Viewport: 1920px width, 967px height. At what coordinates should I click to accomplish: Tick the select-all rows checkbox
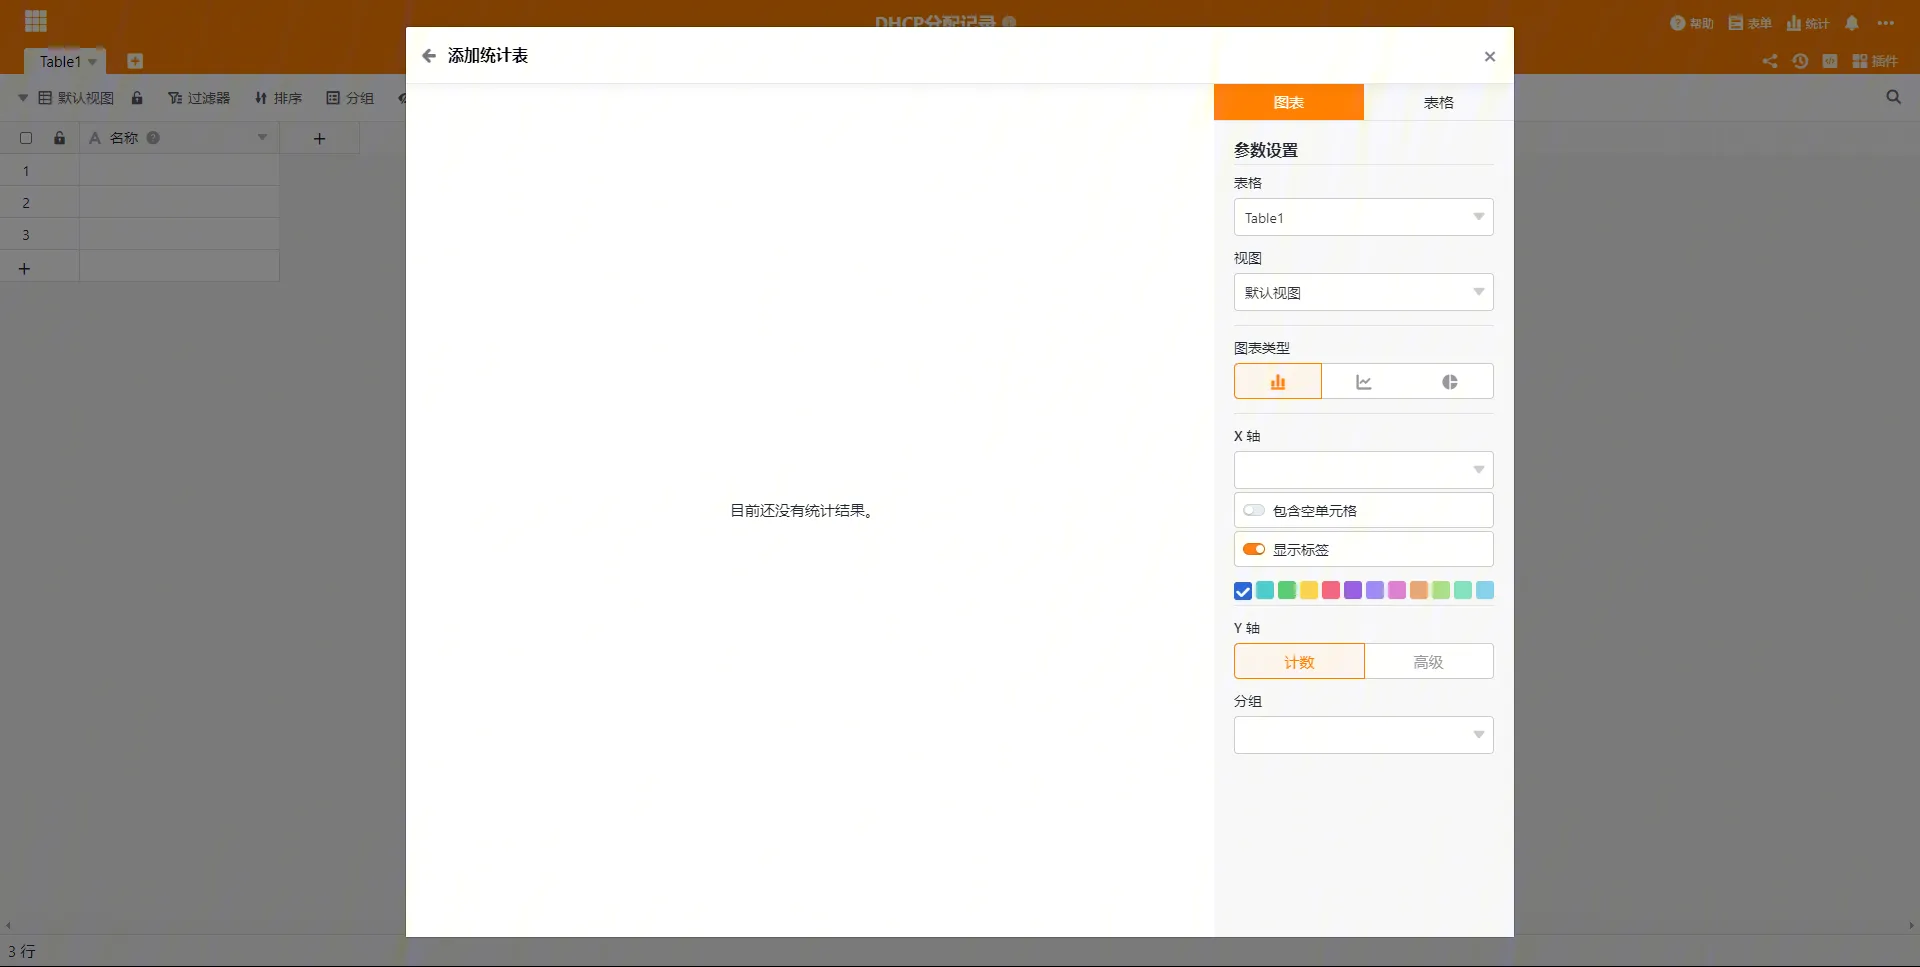pos(26,138)
